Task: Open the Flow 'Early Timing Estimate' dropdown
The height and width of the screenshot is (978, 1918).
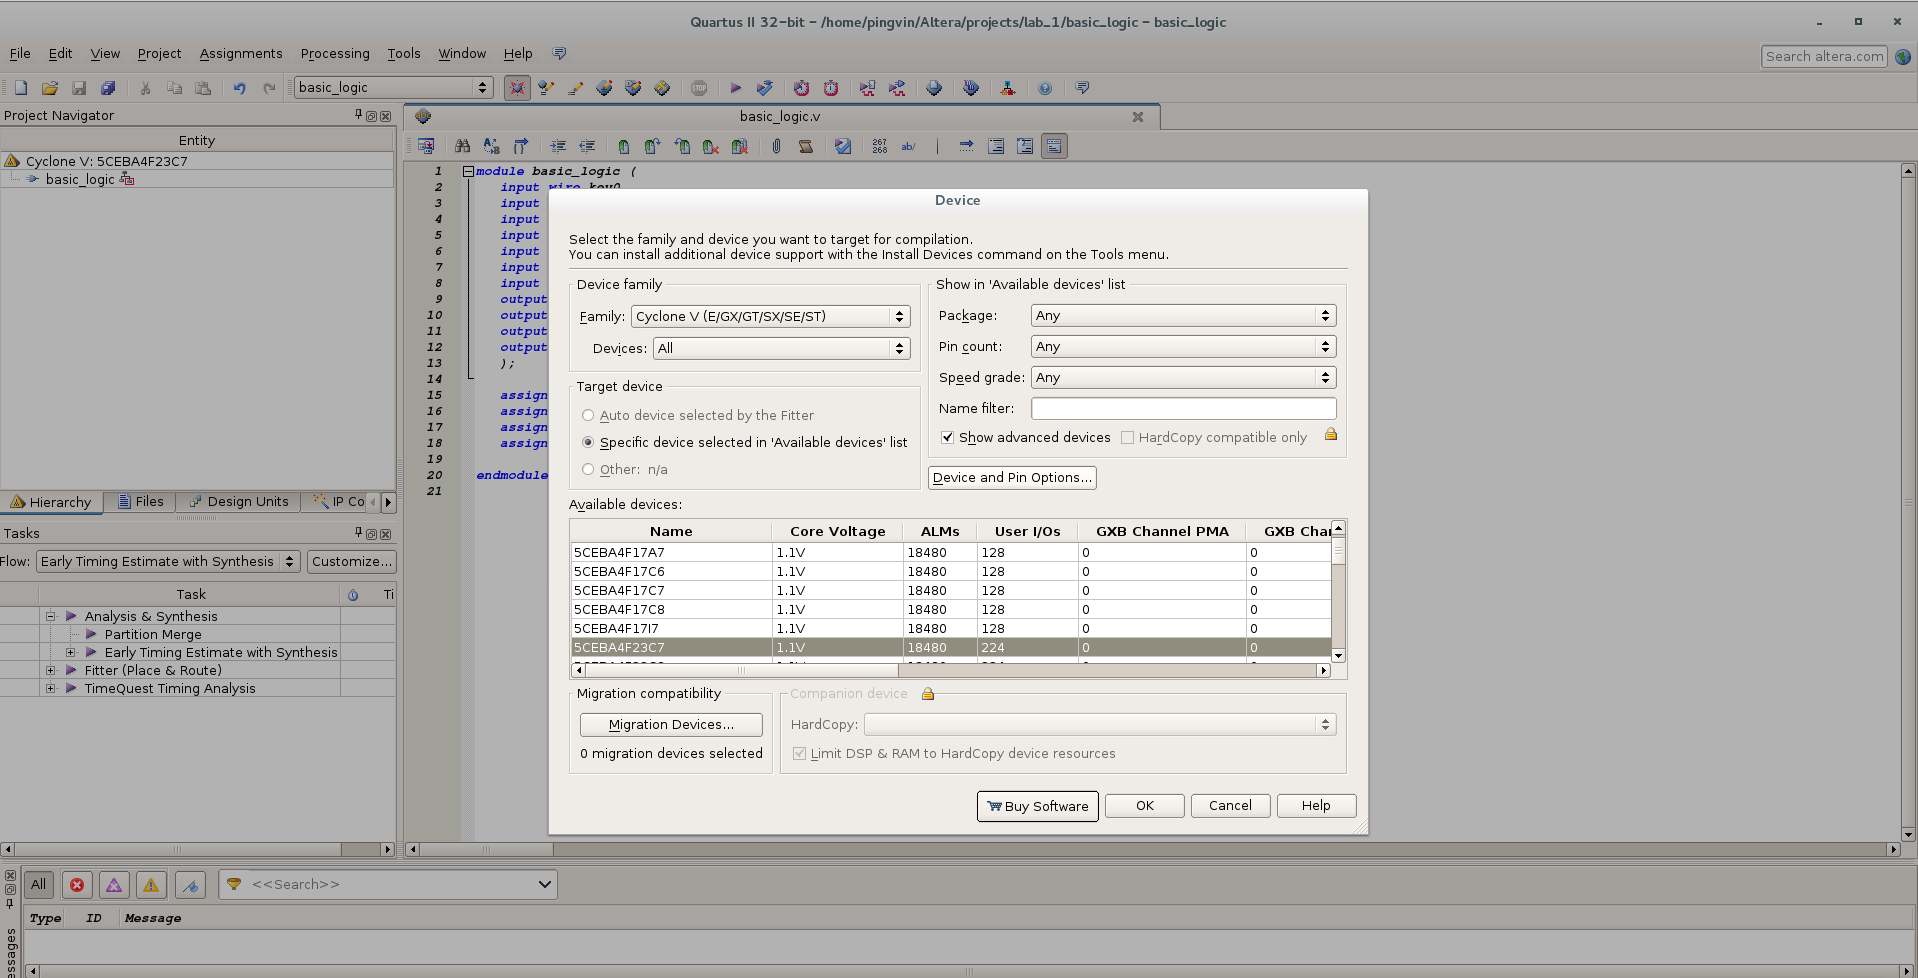Action: tap(168, 561)
